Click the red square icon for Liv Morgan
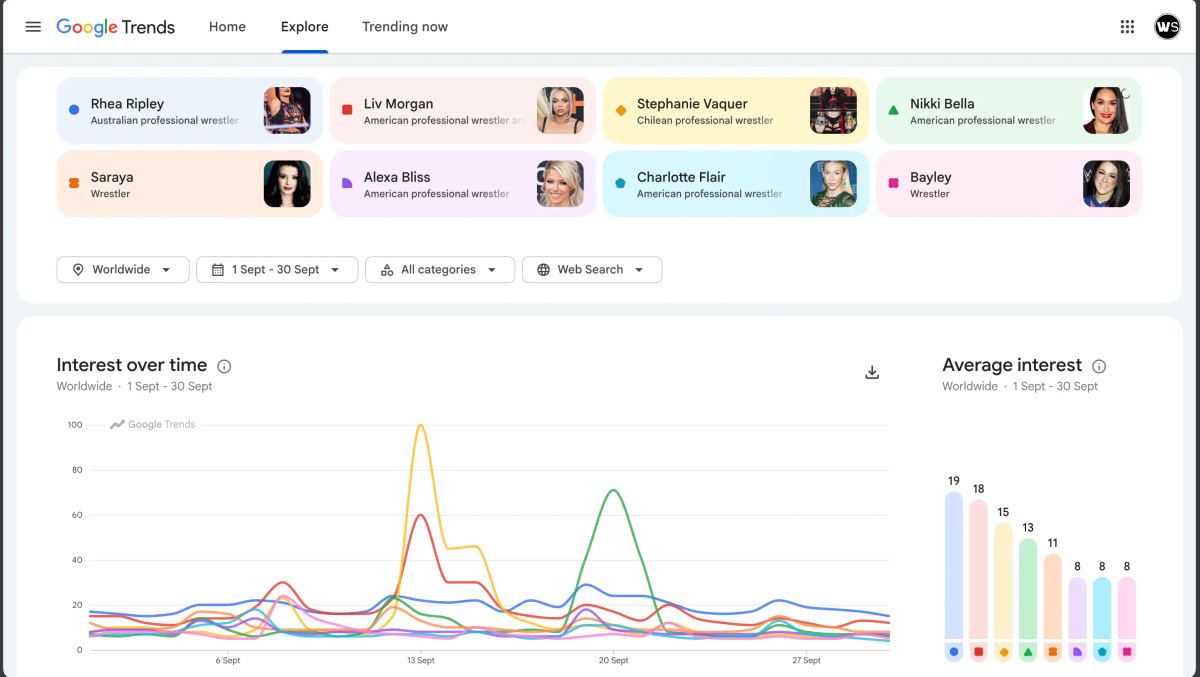The width and height of the screenshot is (1200, 677). point(347,110)
